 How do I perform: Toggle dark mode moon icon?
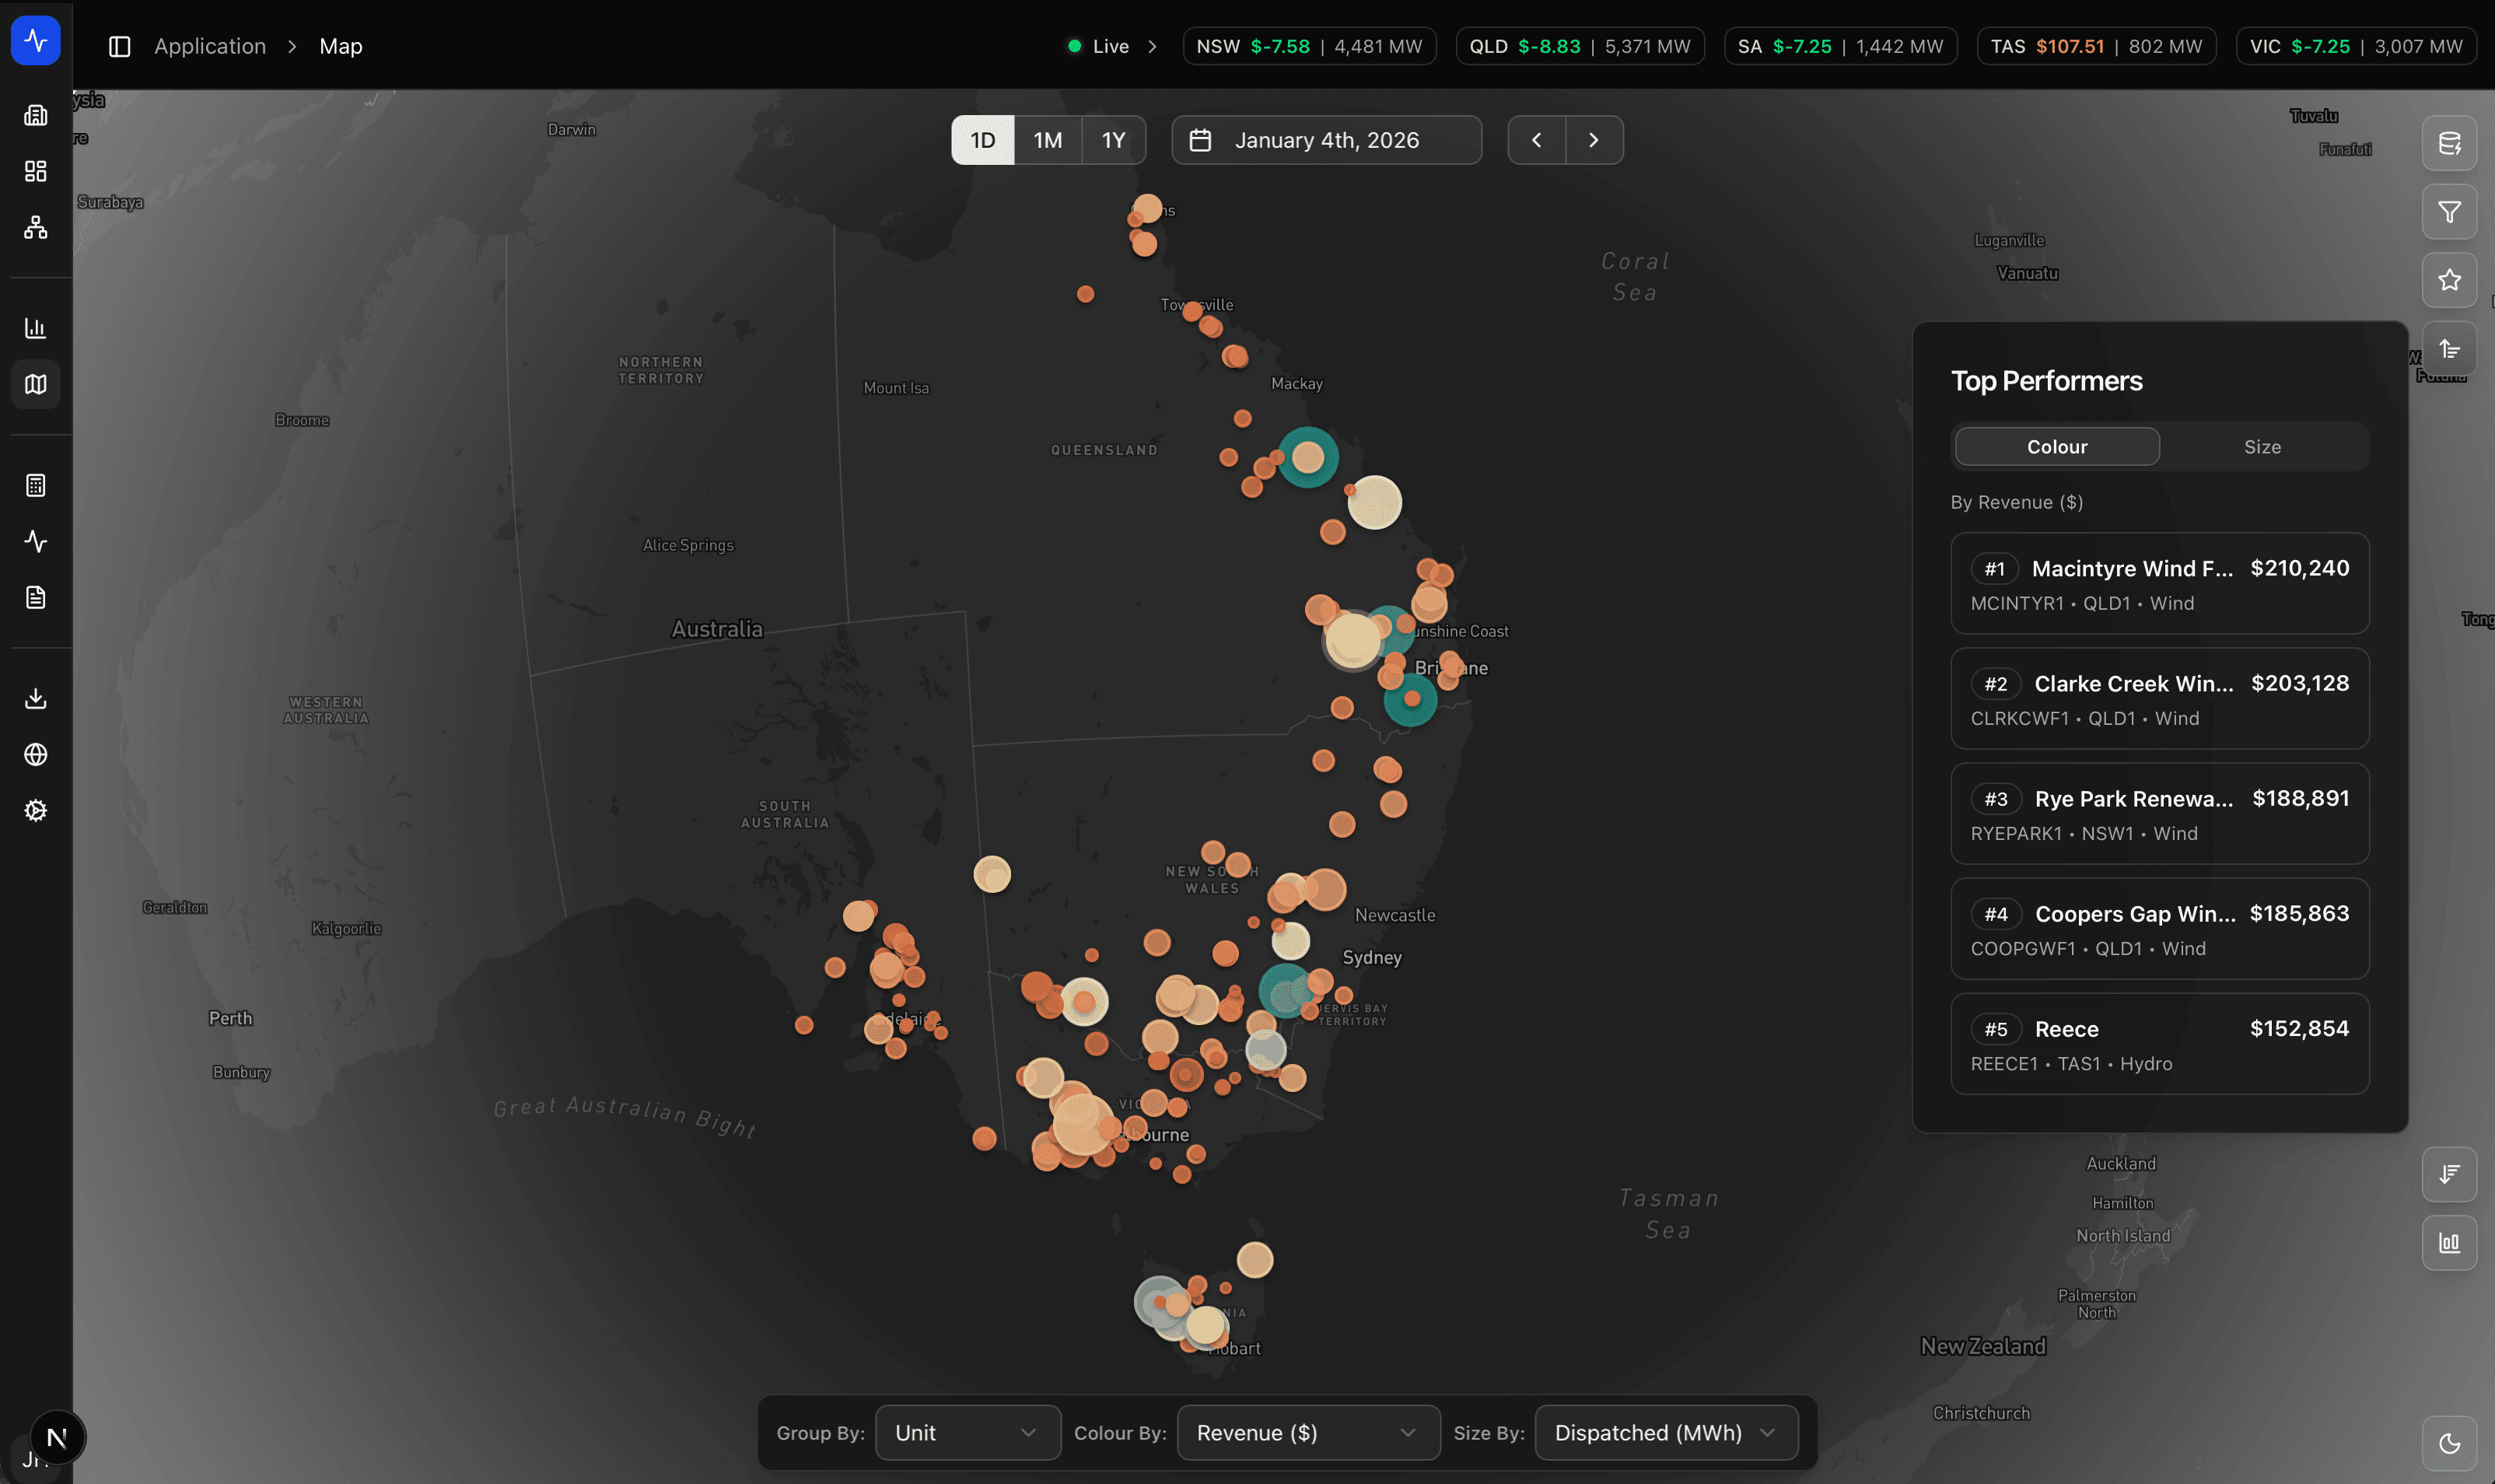click(x=2448, y=1443)
